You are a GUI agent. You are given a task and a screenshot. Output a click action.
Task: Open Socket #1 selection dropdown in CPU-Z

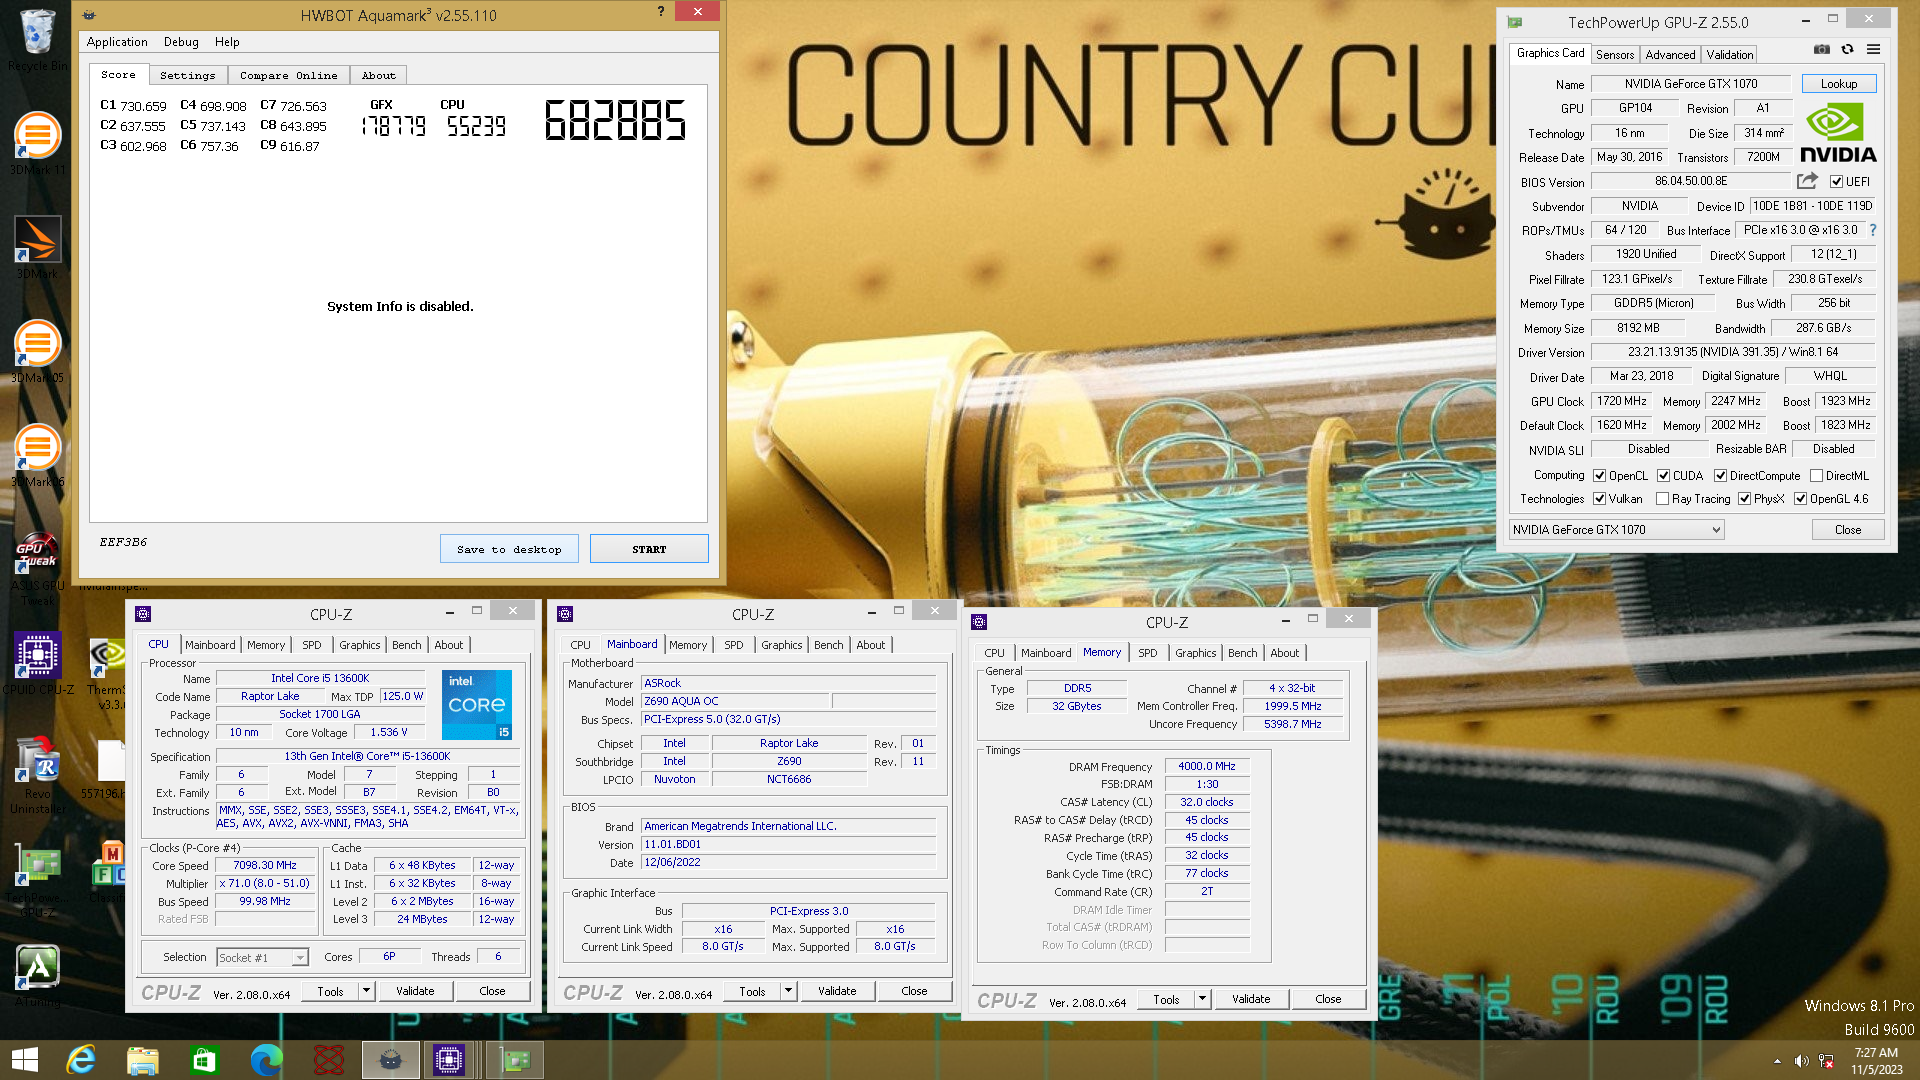click(x=263, y=958)
